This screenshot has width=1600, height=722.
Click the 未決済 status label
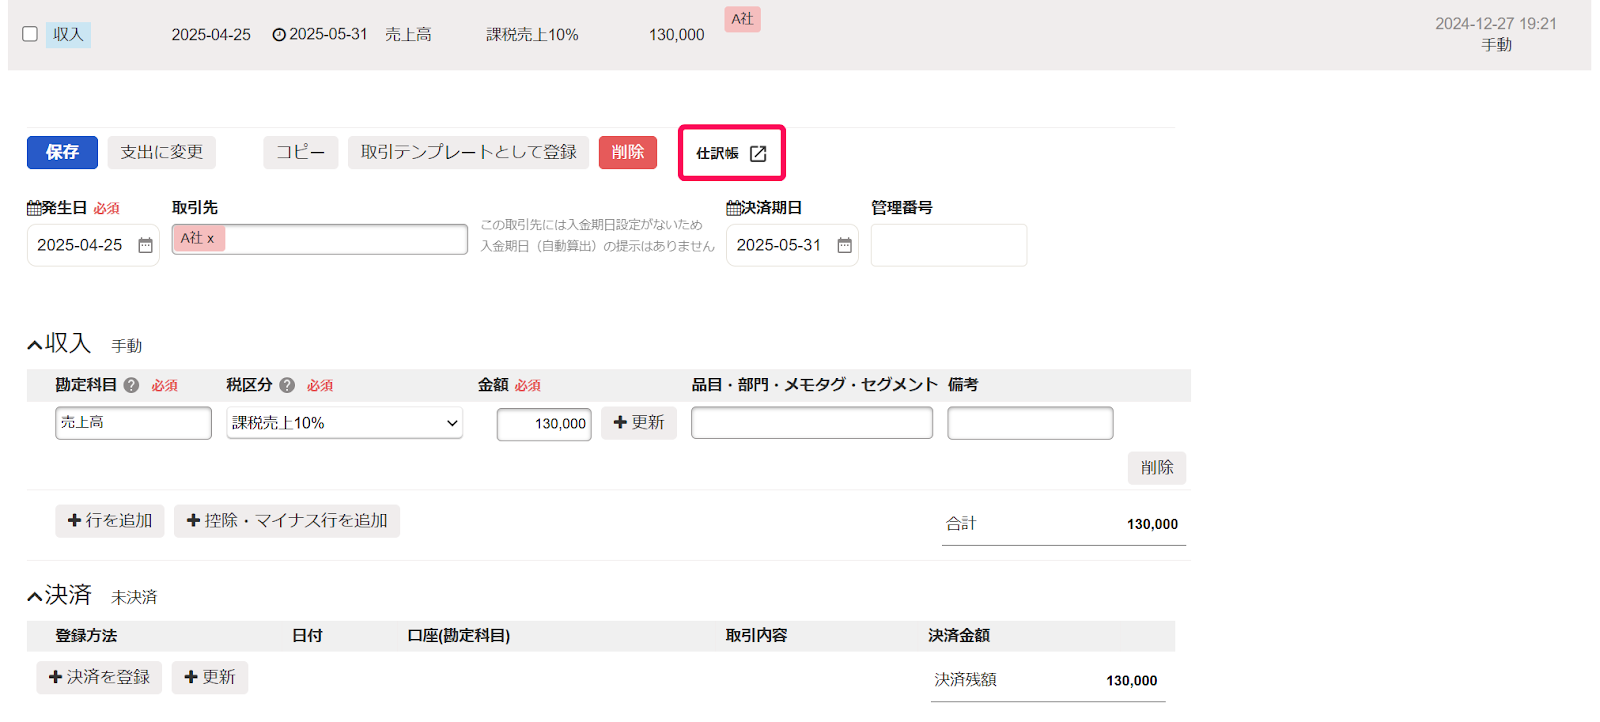(x=134, y=597)
